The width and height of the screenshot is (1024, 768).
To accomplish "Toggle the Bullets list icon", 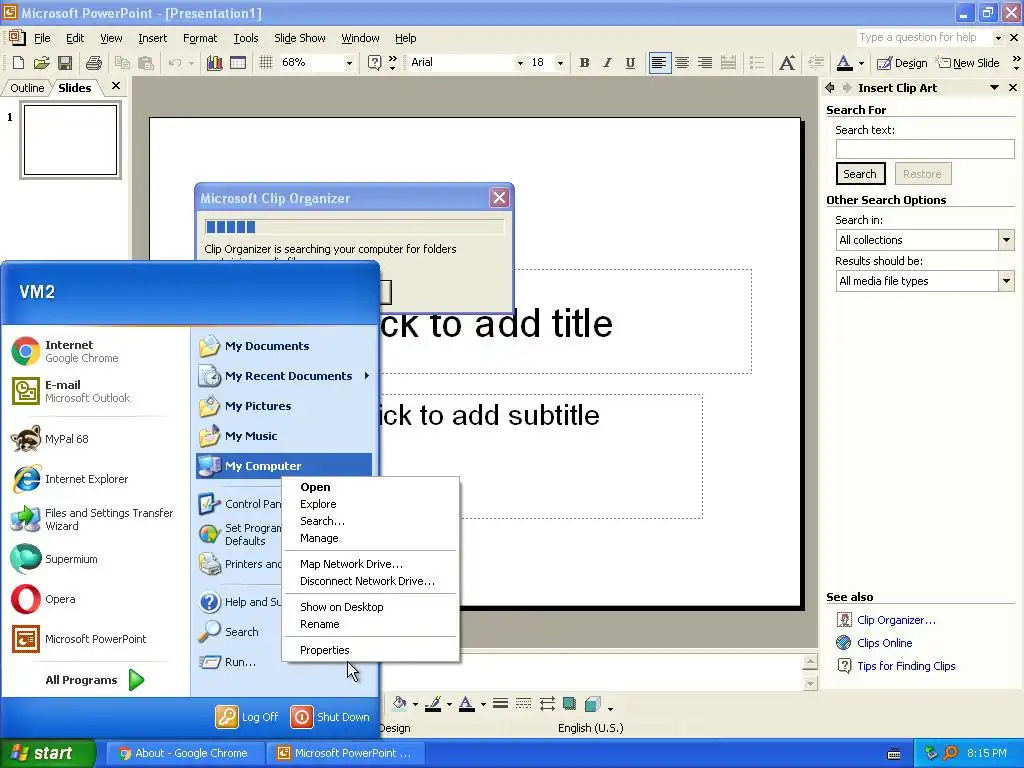I will pyautogui.click(x=757, y=63).
